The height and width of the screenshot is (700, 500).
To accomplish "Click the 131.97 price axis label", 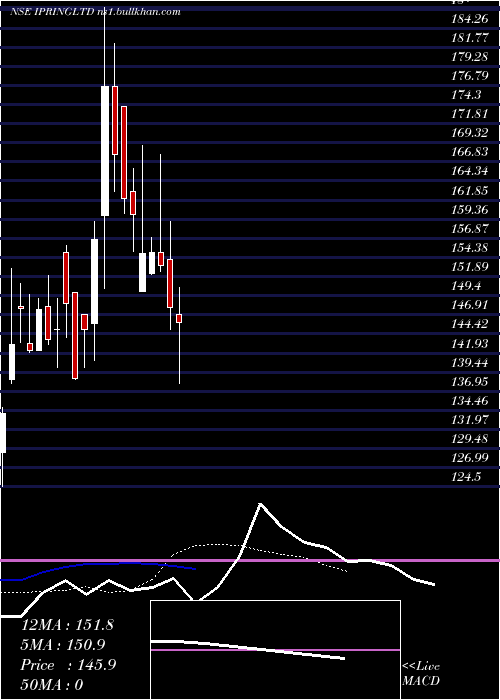I will tap(470, 420).
